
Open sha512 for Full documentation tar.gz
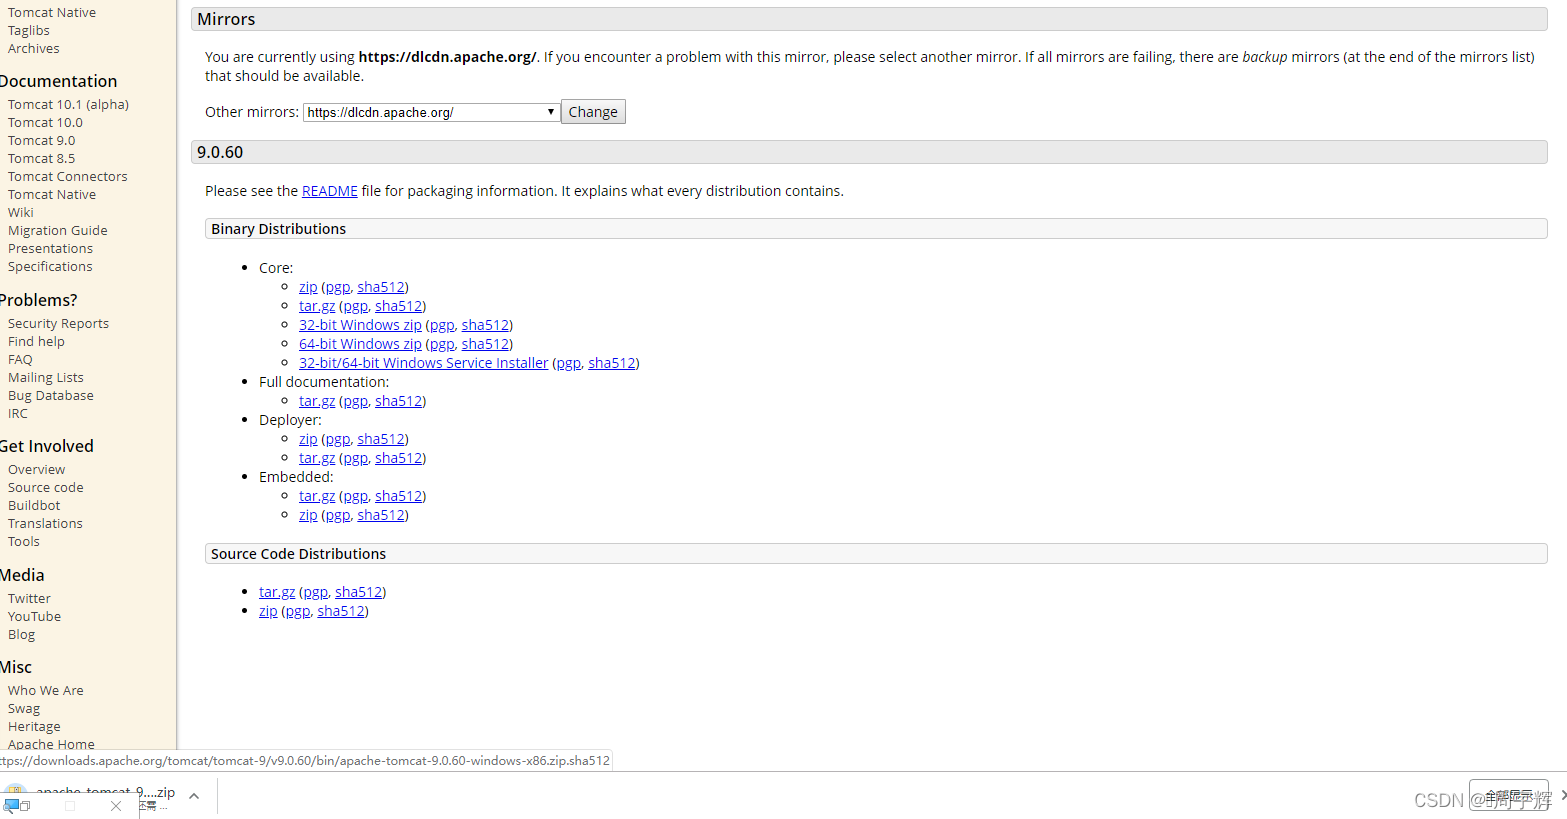[399, 401]
